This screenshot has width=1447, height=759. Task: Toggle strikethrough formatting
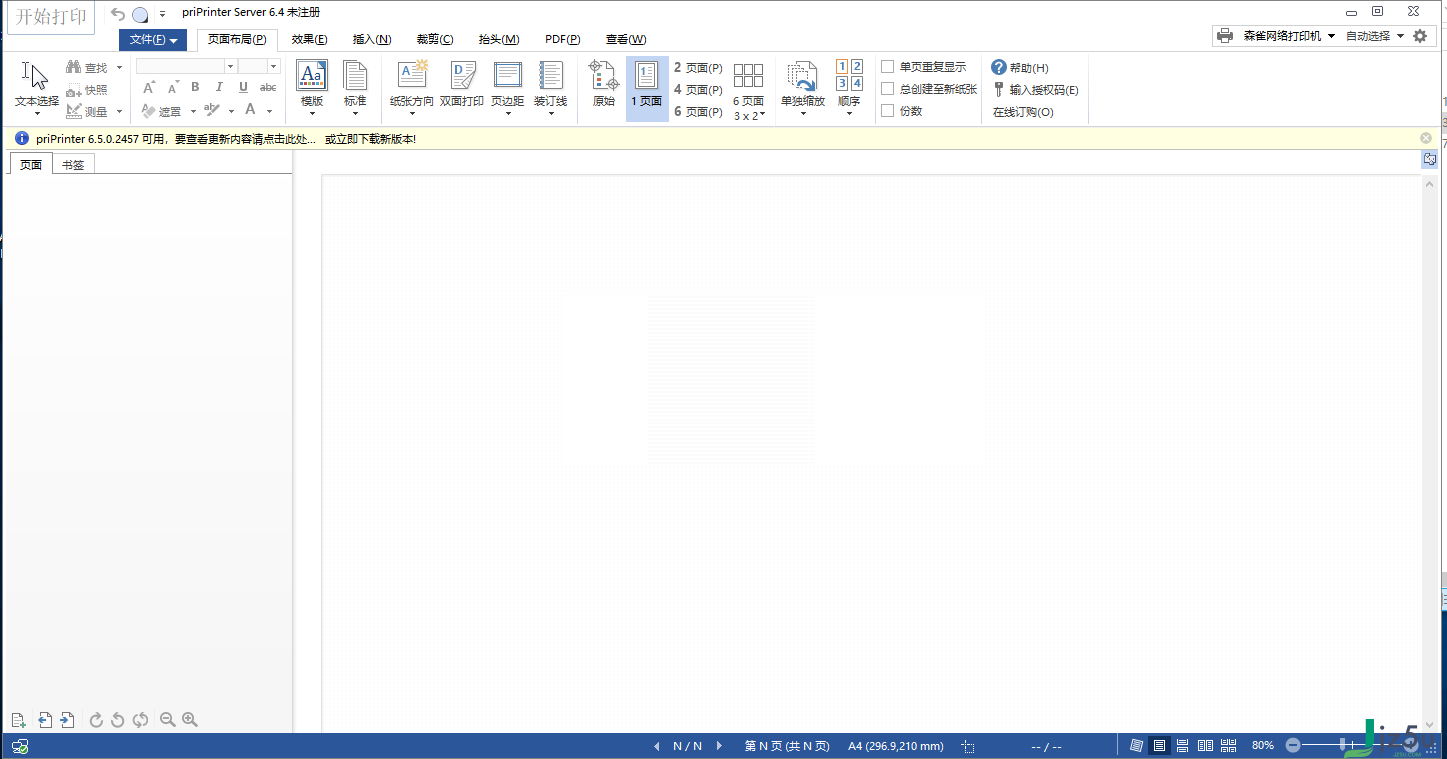(x=268, y=88)
